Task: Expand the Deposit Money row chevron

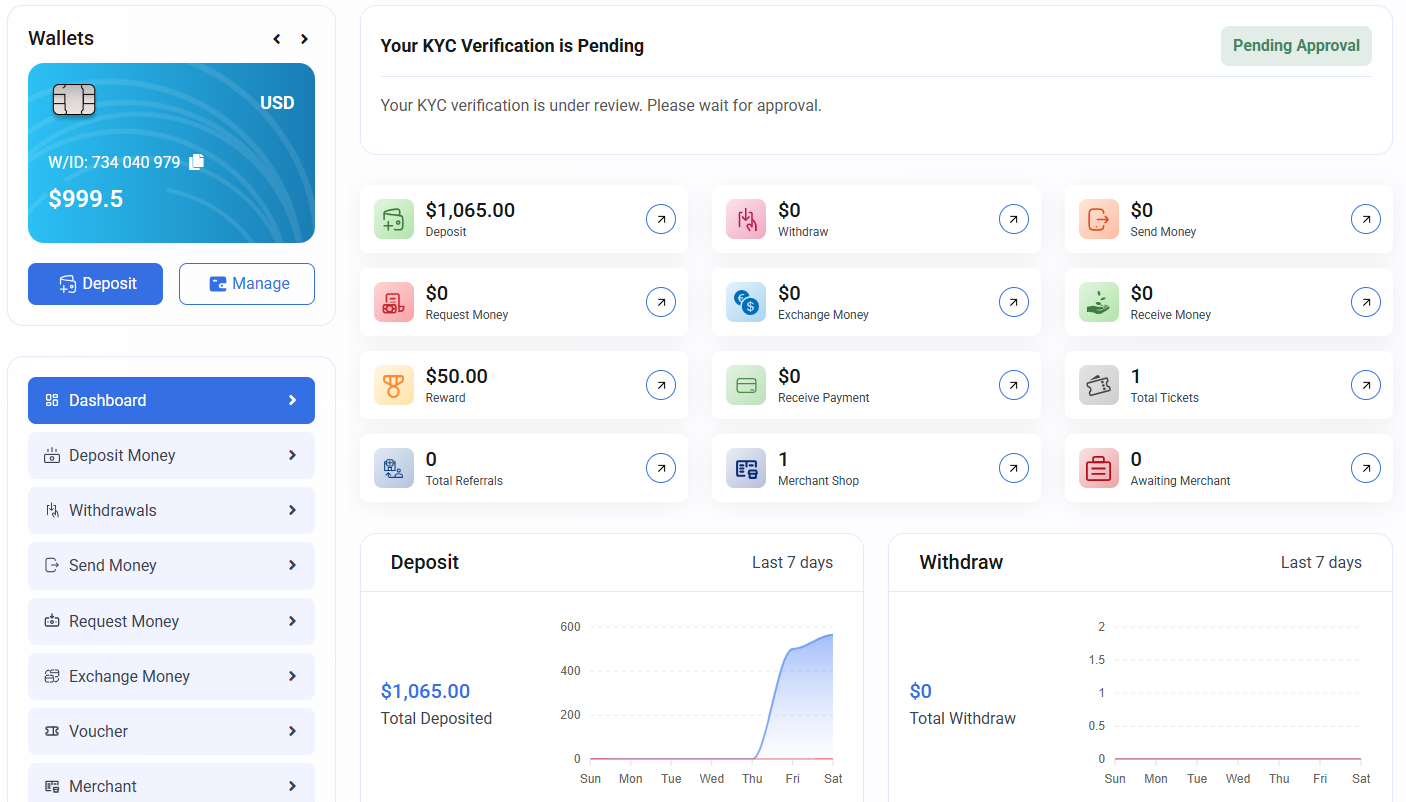Action: tap(292, 455)
